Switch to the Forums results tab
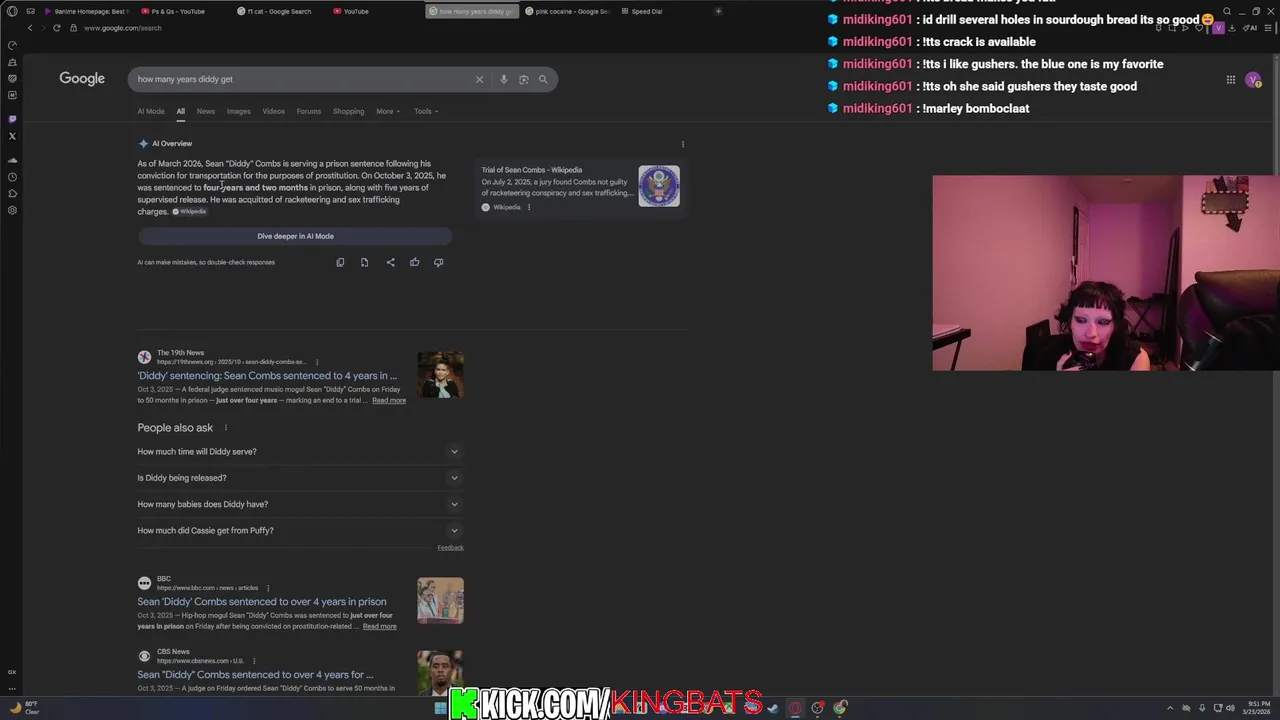Viewport: 1280px width, 720px height. tap(309, 111)
